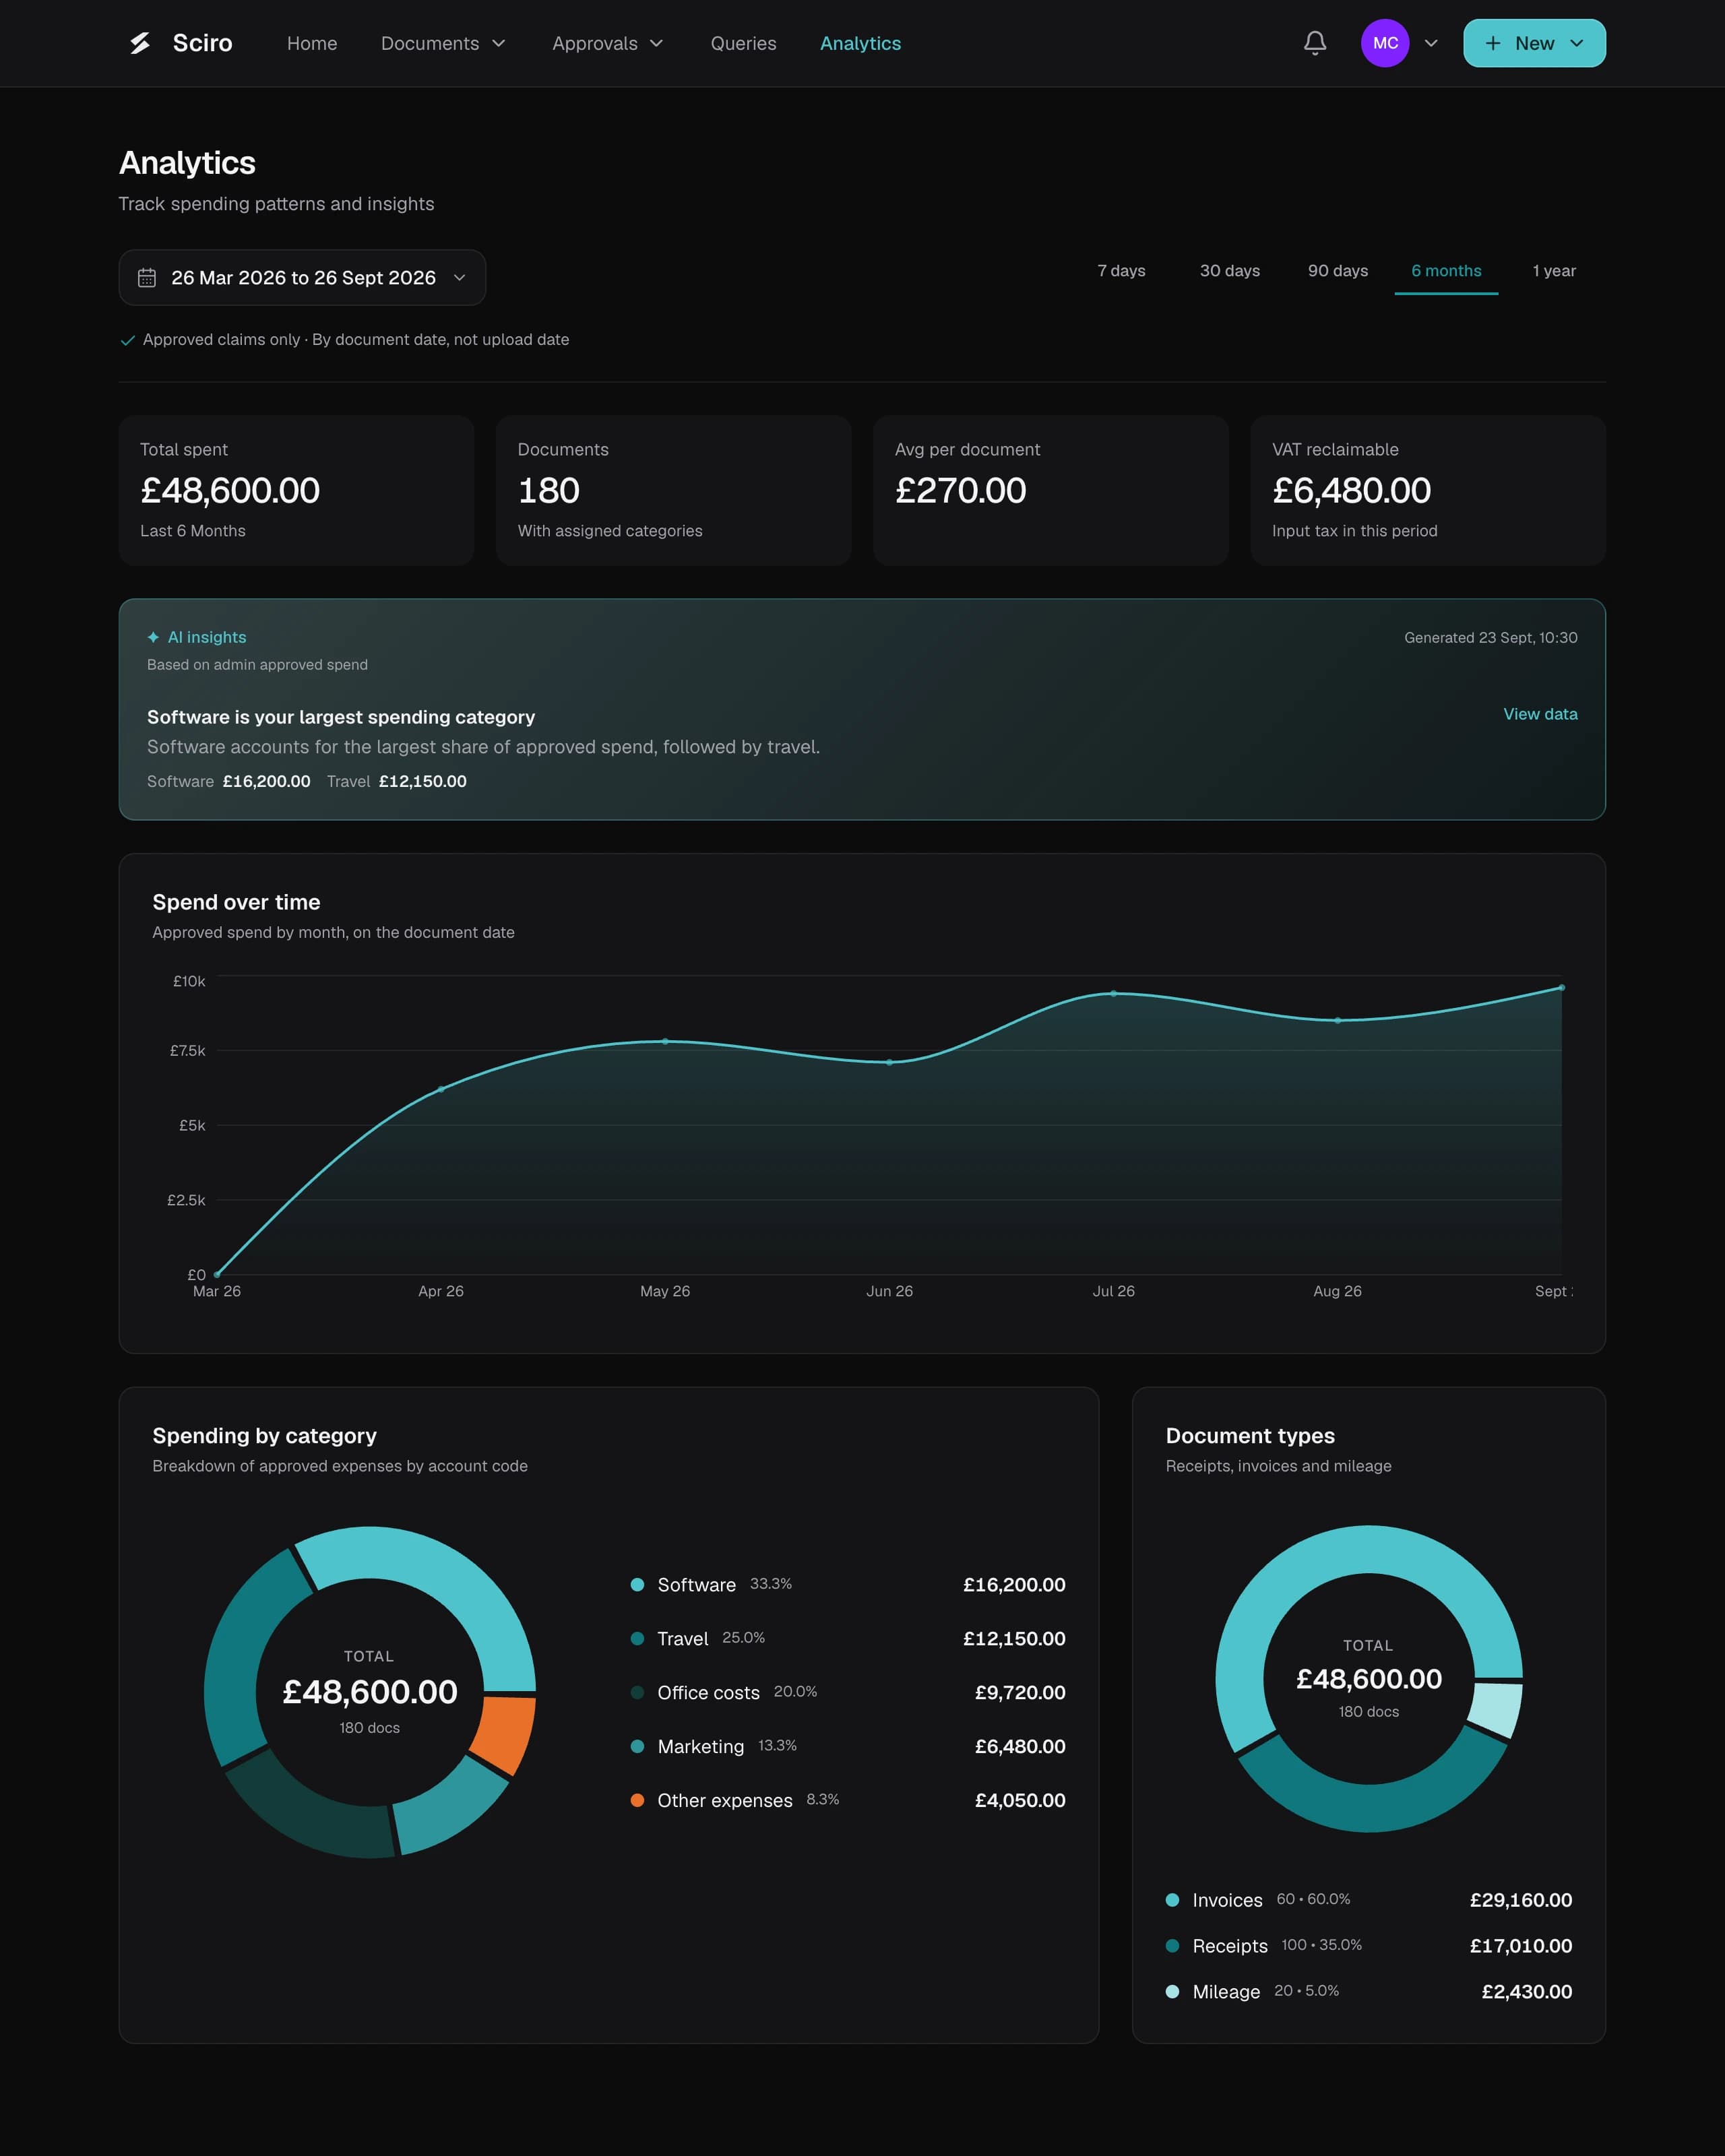This screenshot has height=2156, width=1725.
Task: Open the date range dropdown 26 Mar 2026
Action: tap(302, 278)
